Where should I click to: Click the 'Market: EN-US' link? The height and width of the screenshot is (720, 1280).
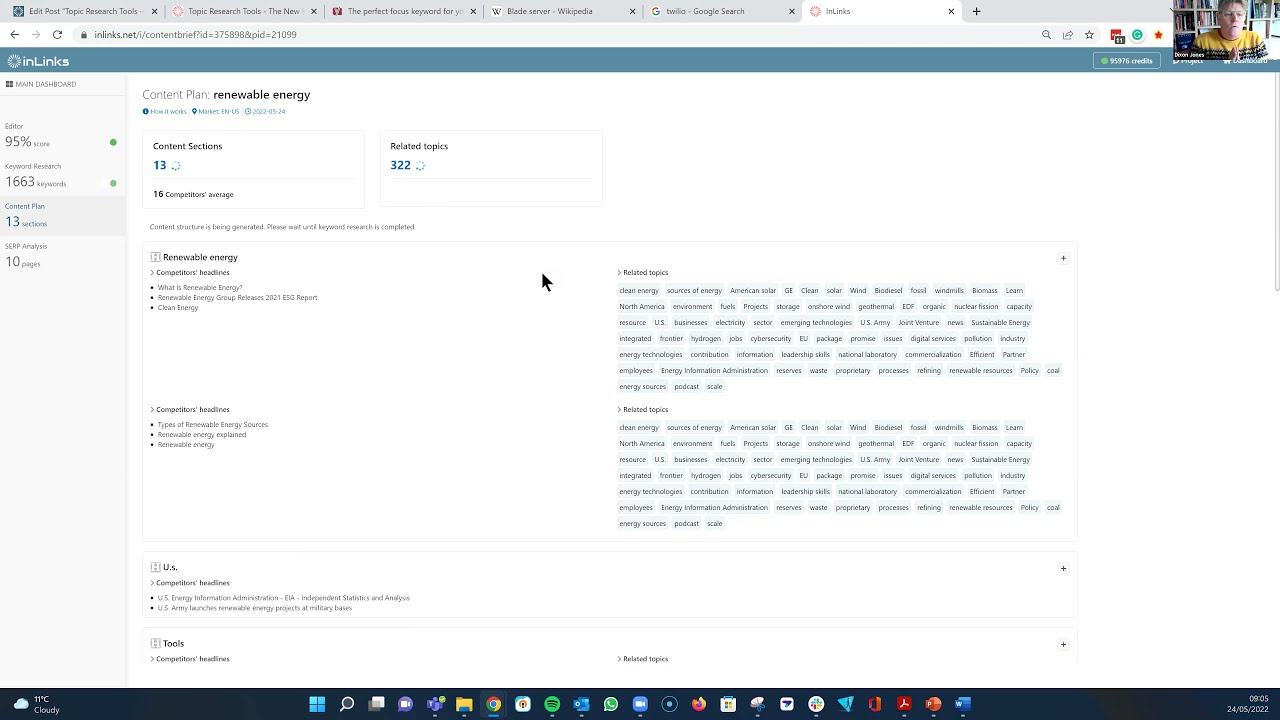pos(216,111)
